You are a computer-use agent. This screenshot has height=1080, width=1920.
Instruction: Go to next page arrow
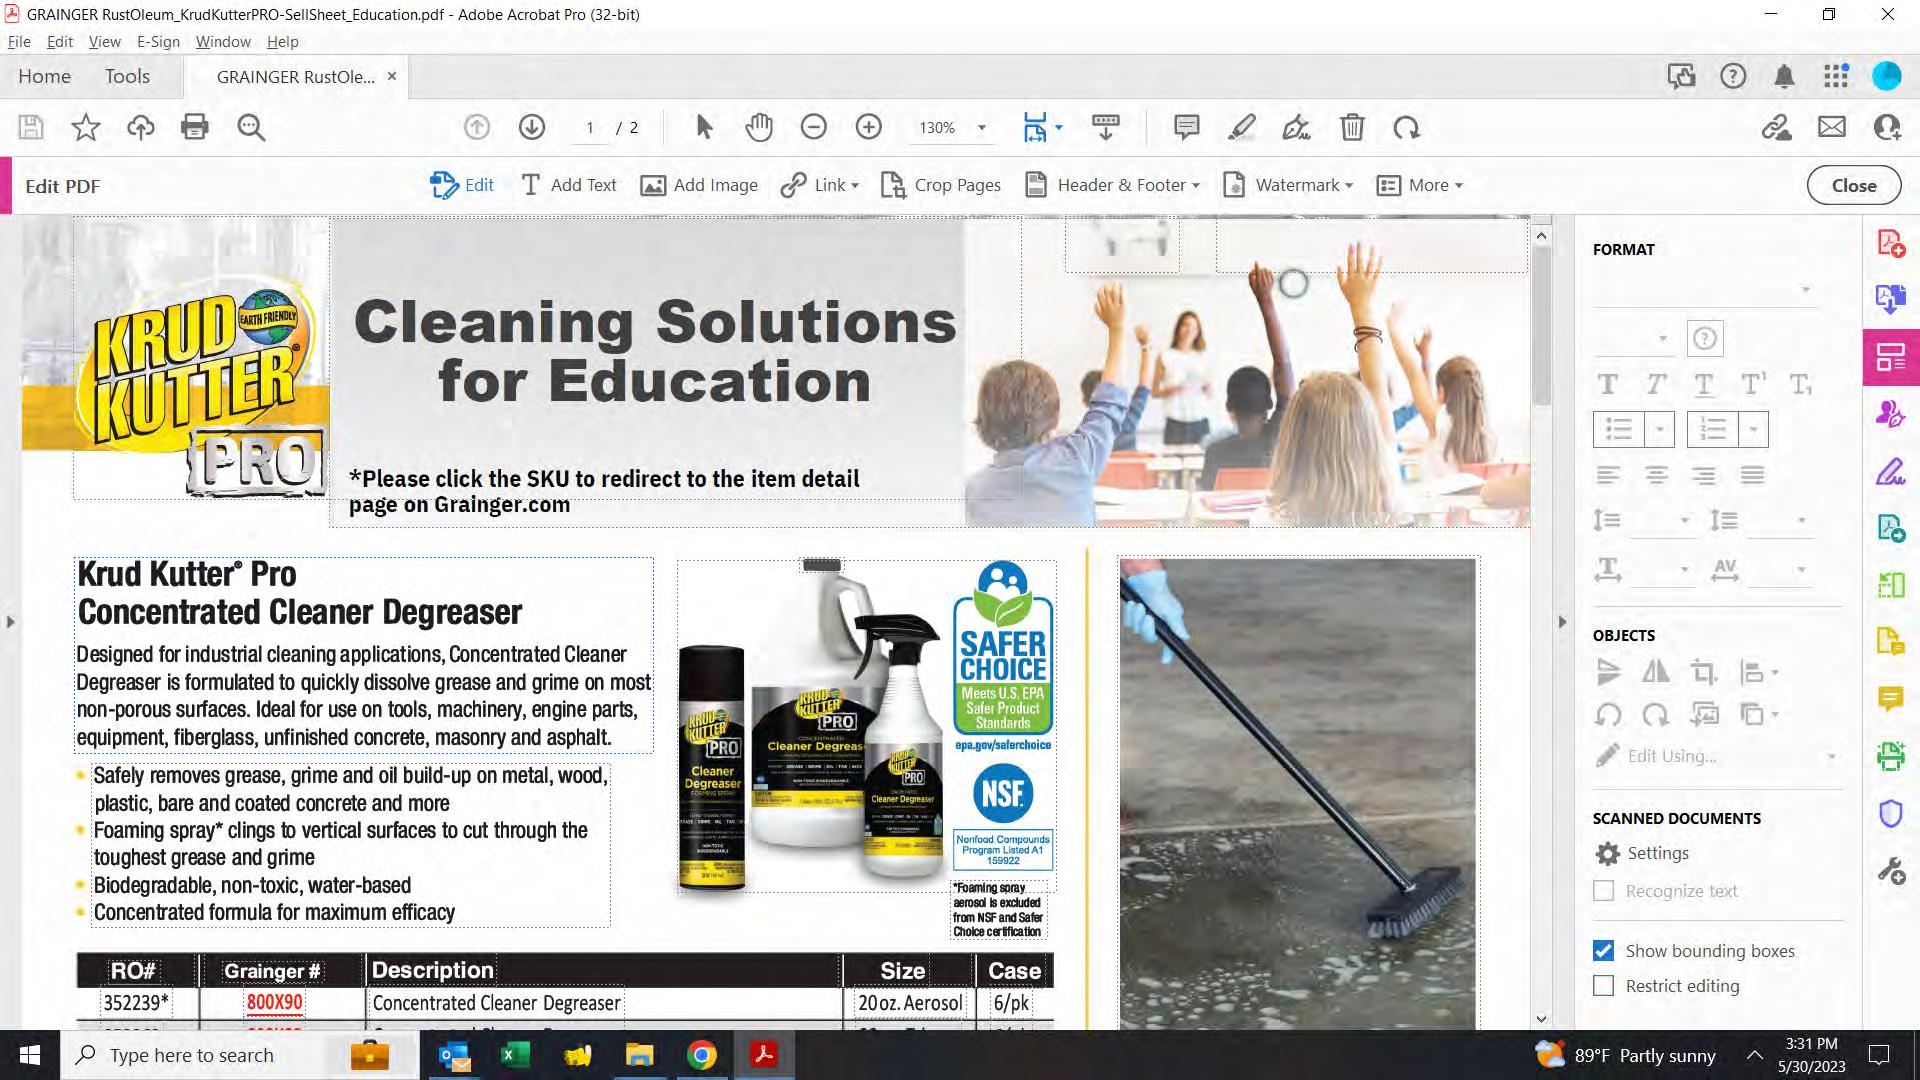tap(532, 127)
